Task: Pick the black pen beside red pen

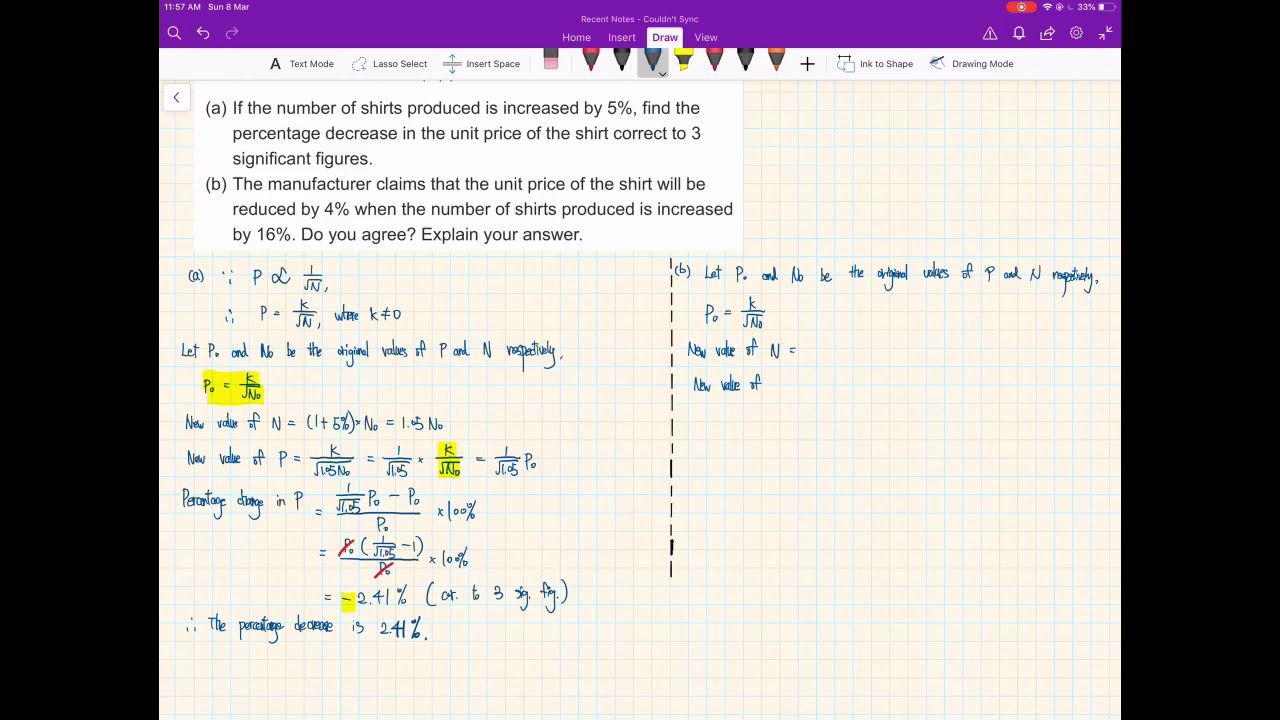Action: pyautogui.click(x=621, y=62)
